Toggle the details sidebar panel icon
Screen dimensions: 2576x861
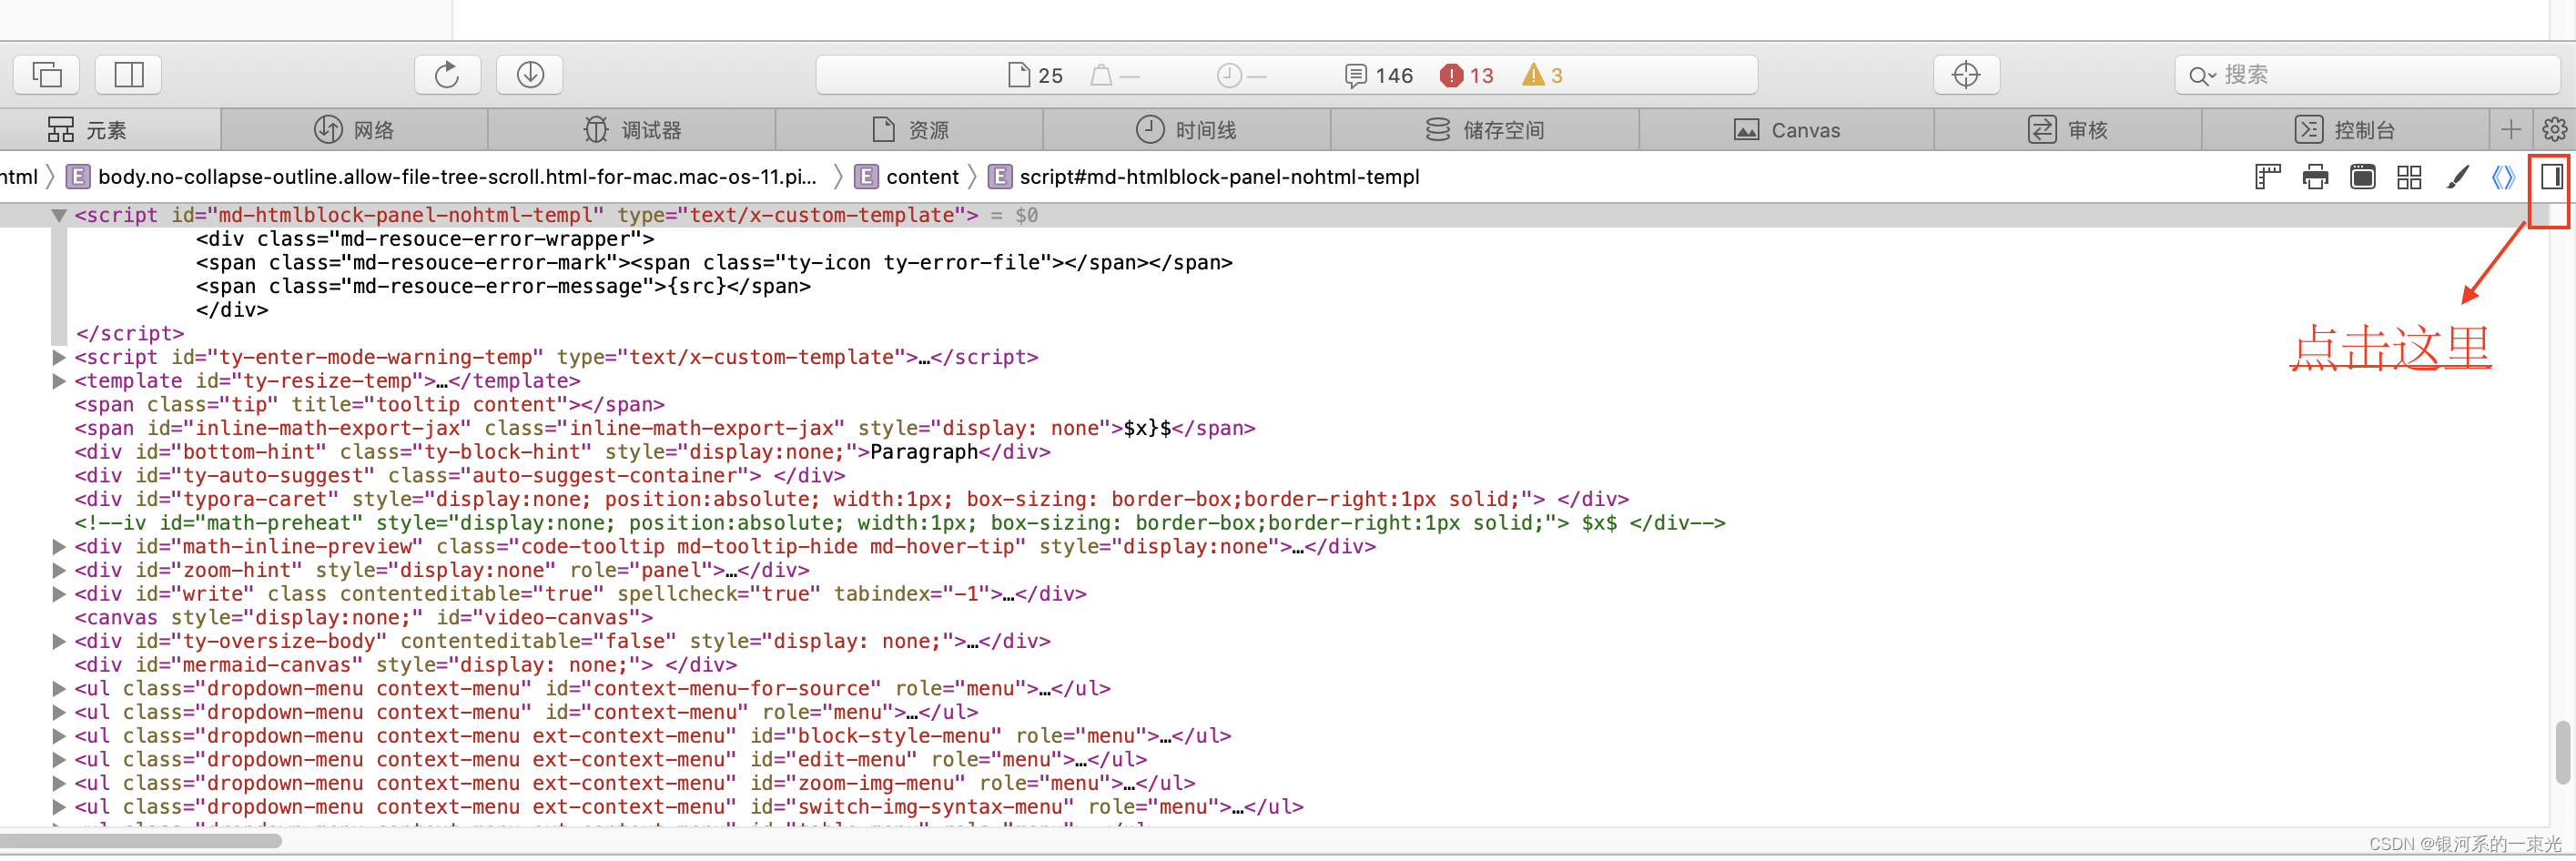(2551, 177)
